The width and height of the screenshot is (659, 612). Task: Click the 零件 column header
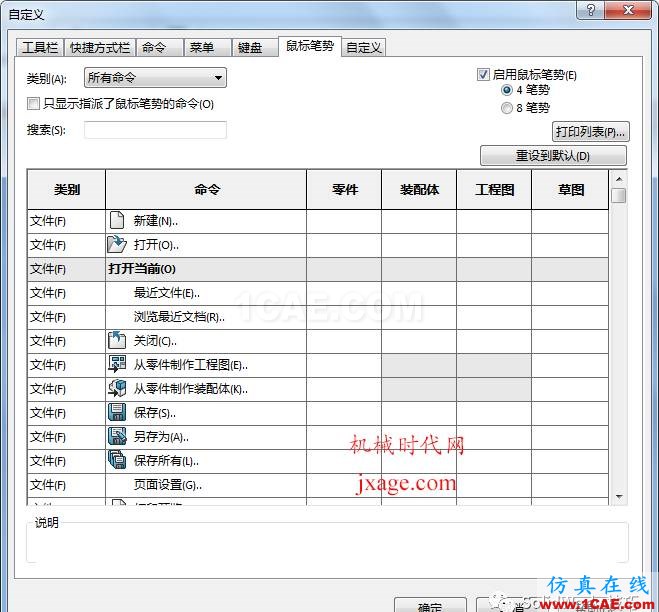tap(344, 190)
